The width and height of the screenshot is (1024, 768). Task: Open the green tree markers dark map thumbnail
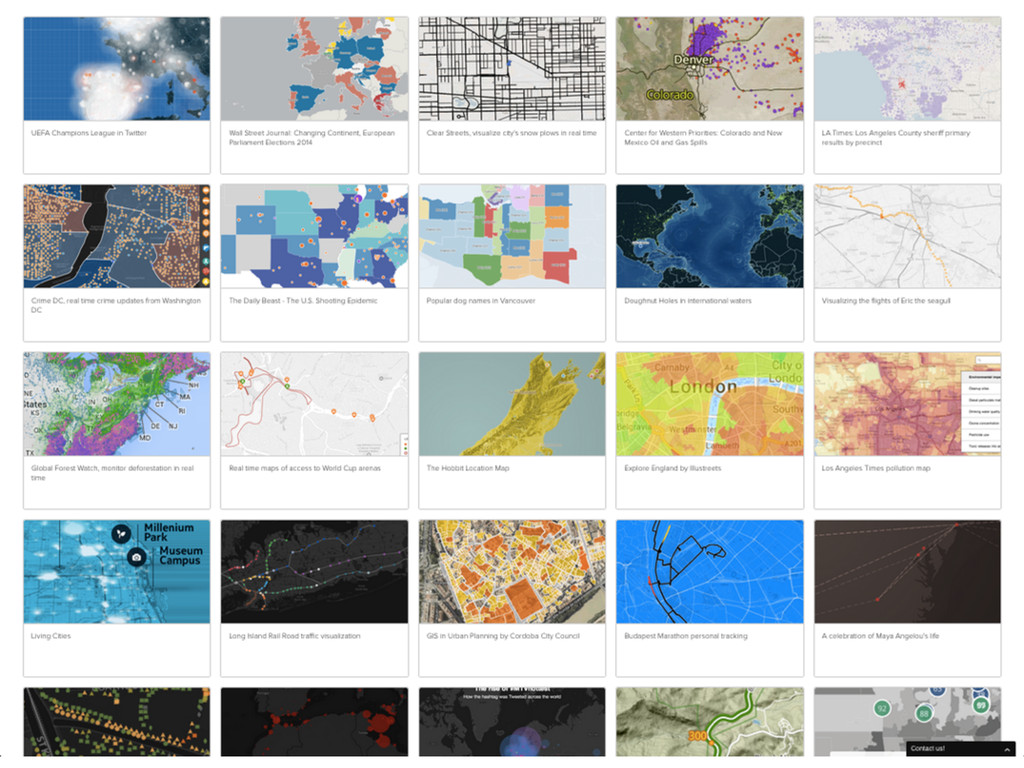pos(117,722)
